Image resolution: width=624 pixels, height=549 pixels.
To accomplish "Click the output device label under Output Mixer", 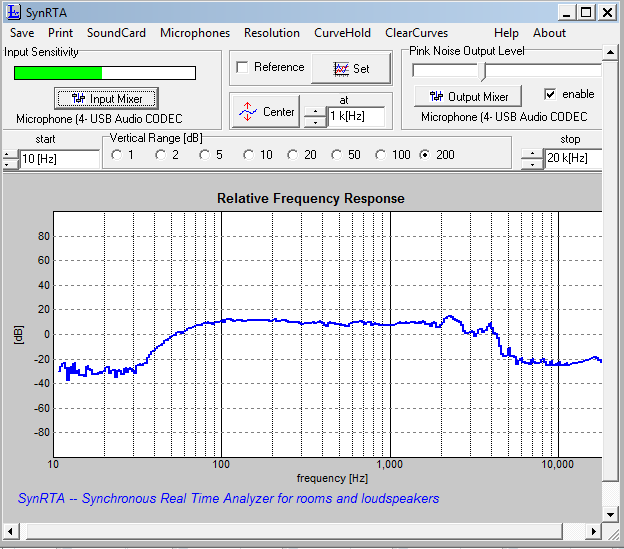I will pos(504,117).
